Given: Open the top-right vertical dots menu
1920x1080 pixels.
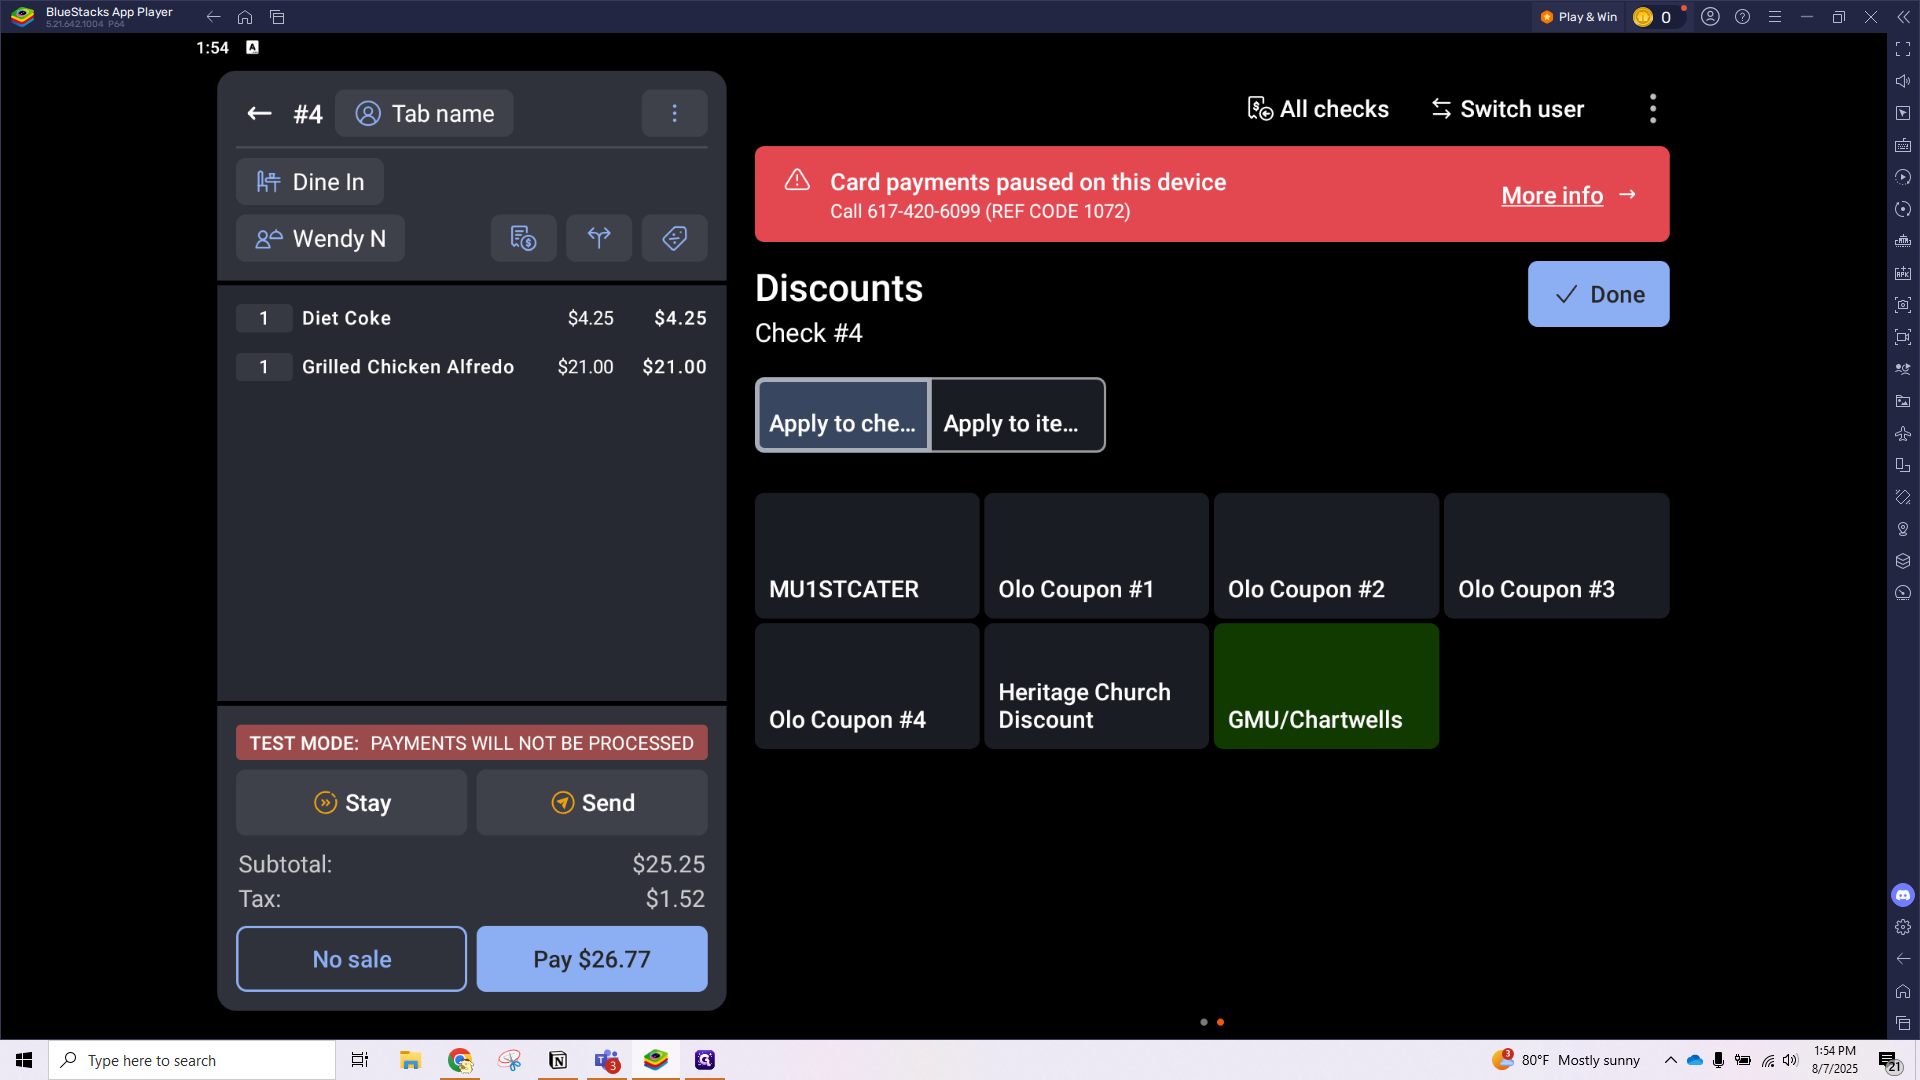Looking at the screenshot, I should click(1652, 109).
